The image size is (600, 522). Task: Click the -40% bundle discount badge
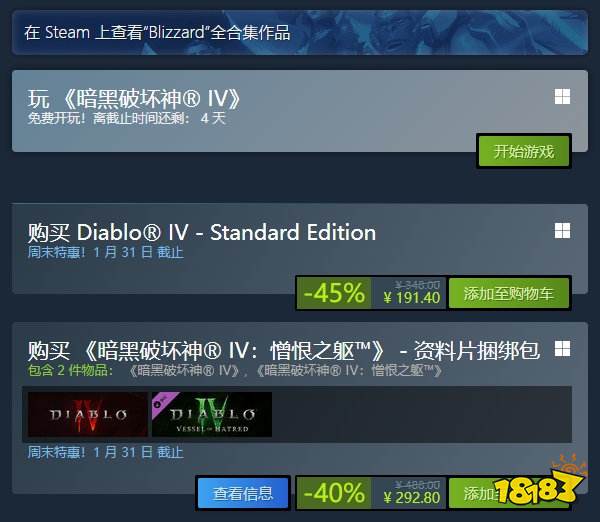[334, 493]
